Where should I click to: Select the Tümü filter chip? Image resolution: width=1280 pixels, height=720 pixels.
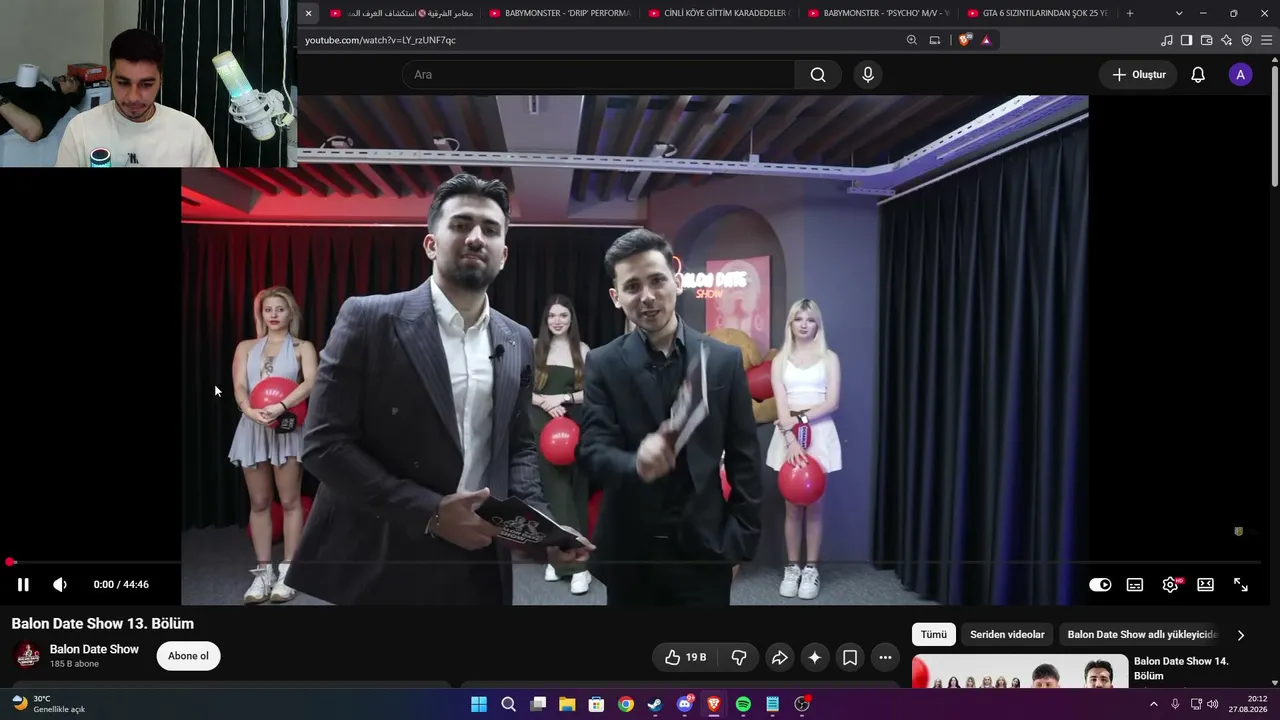click(934, 635)
